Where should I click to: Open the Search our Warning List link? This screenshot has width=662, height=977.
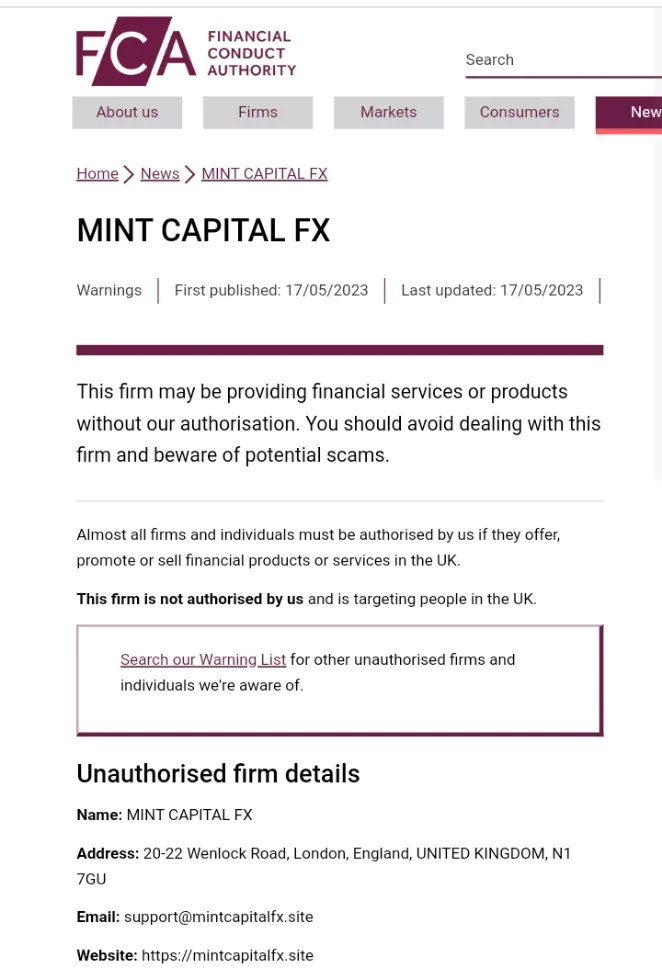[x=203, y=659]
